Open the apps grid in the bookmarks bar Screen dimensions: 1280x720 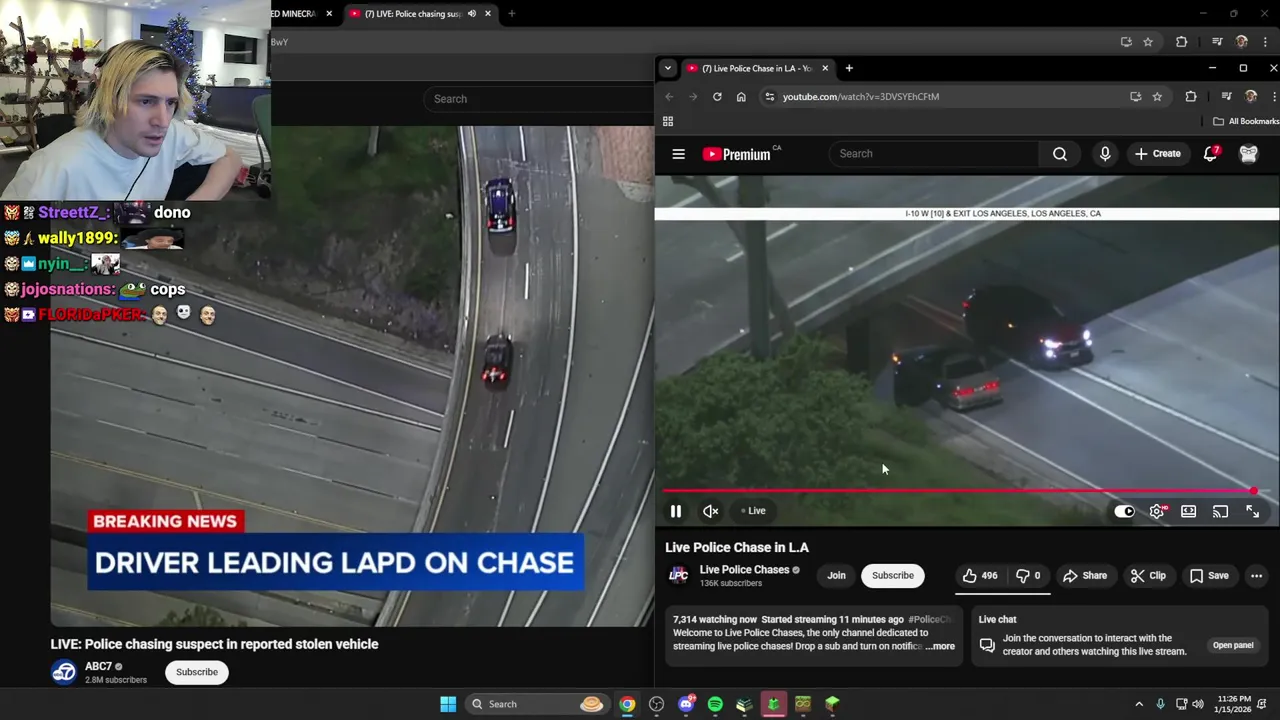(668, 121)
